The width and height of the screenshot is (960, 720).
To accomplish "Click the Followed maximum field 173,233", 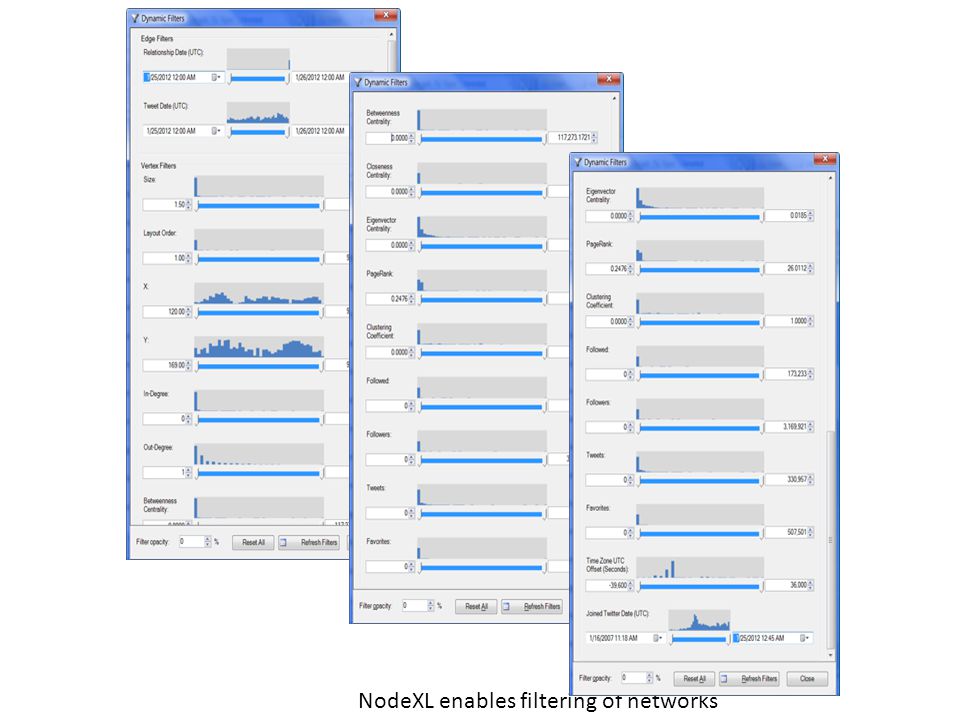I will (x=786, y=373).
